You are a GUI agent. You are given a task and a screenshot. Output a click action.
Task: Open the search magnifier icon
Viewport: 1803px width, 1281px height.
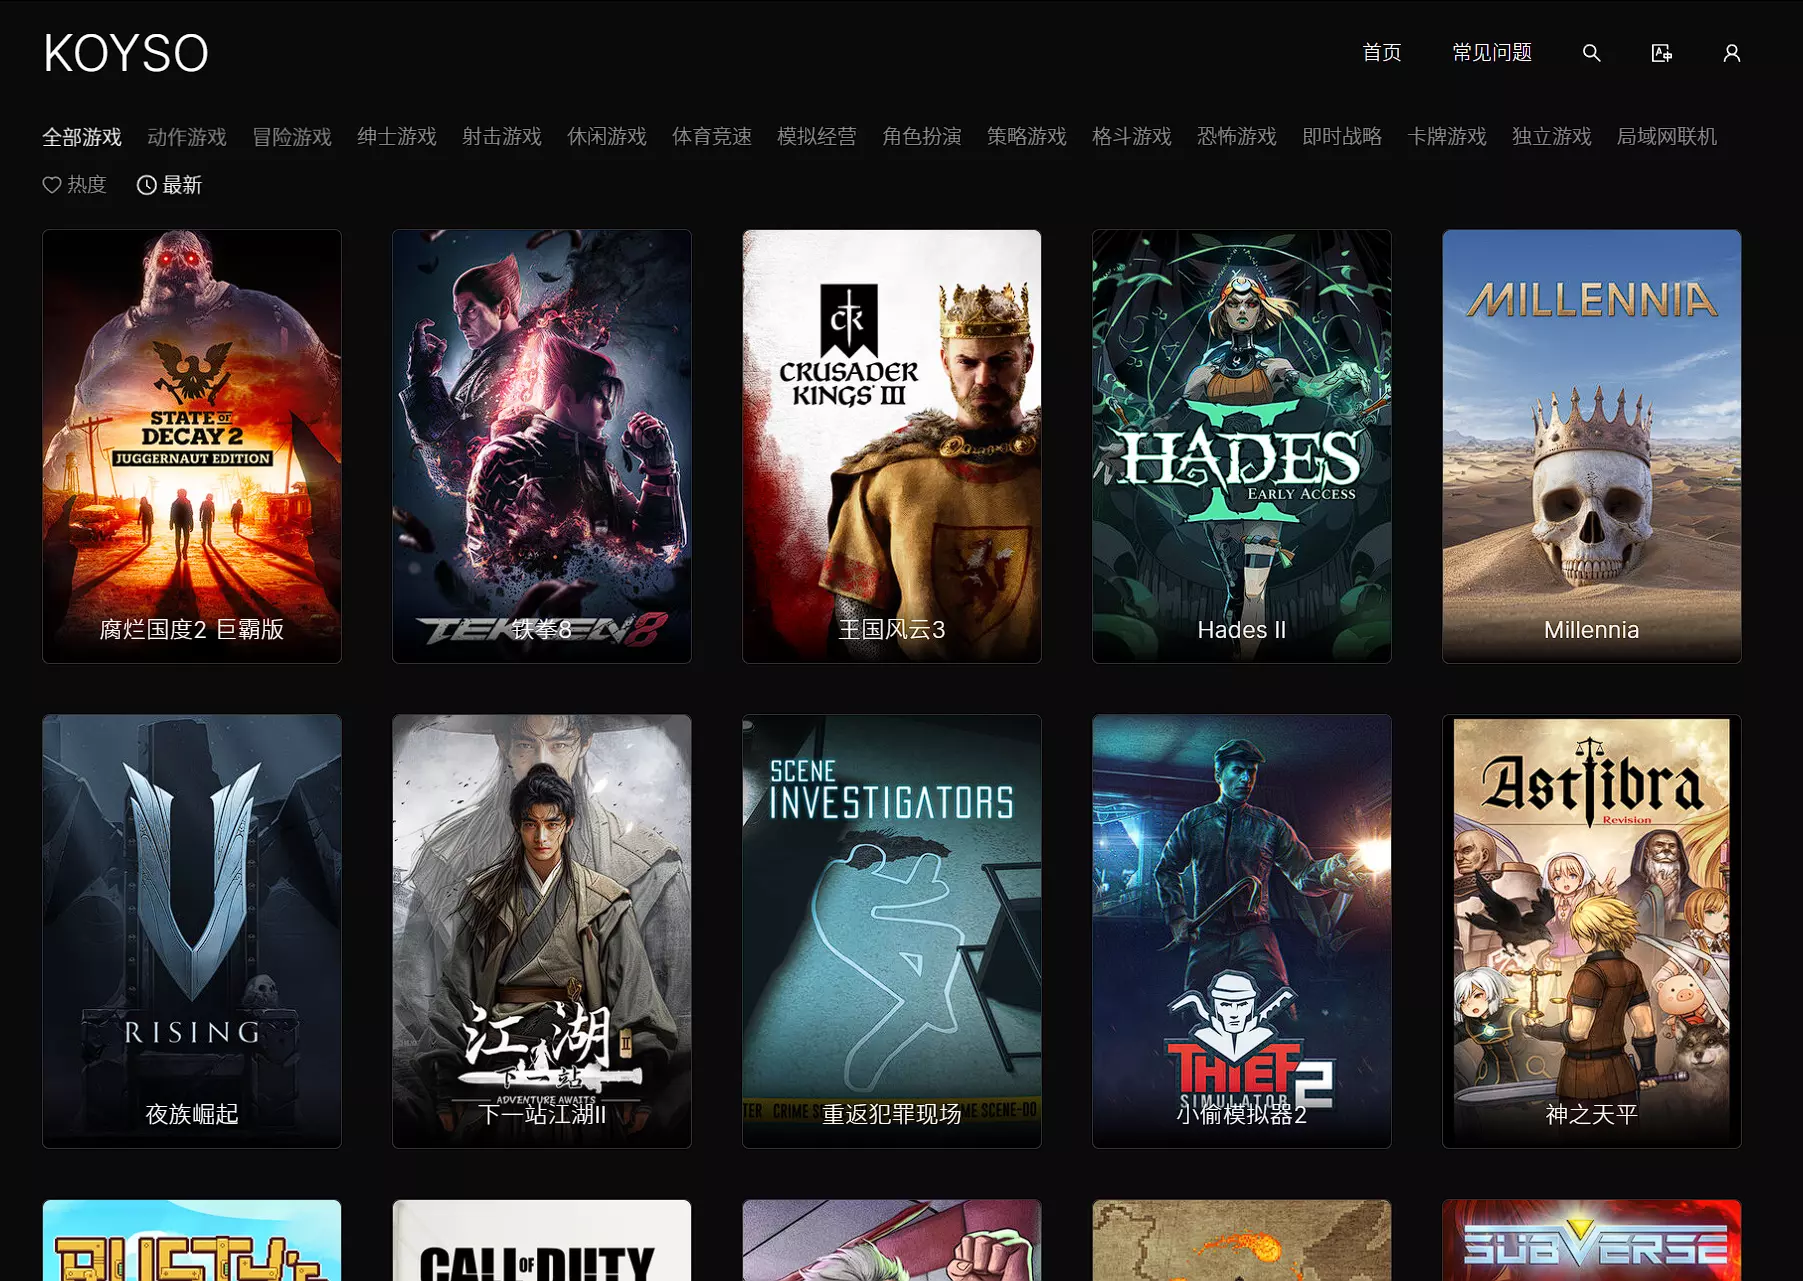pyautogui.click(x=1591, y=53)
